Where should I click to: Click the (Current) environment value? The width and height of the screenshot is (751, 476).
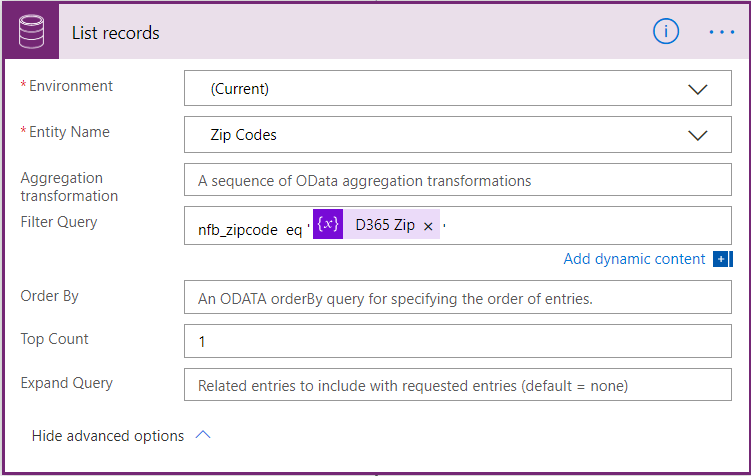tap(240, 89)
